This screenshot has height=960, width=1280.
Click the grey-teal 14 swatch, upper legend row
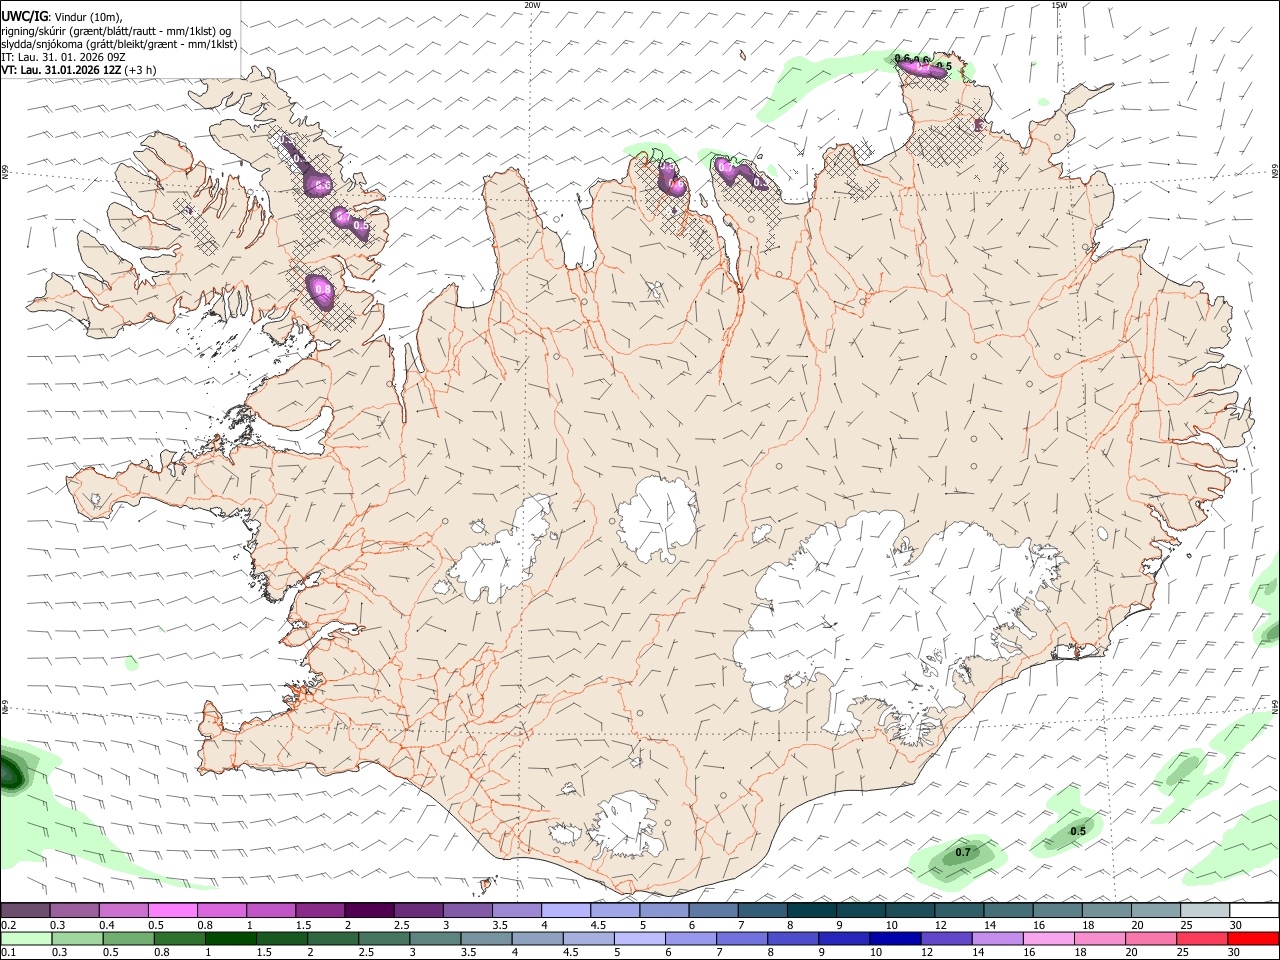[x=1008, y=910]
